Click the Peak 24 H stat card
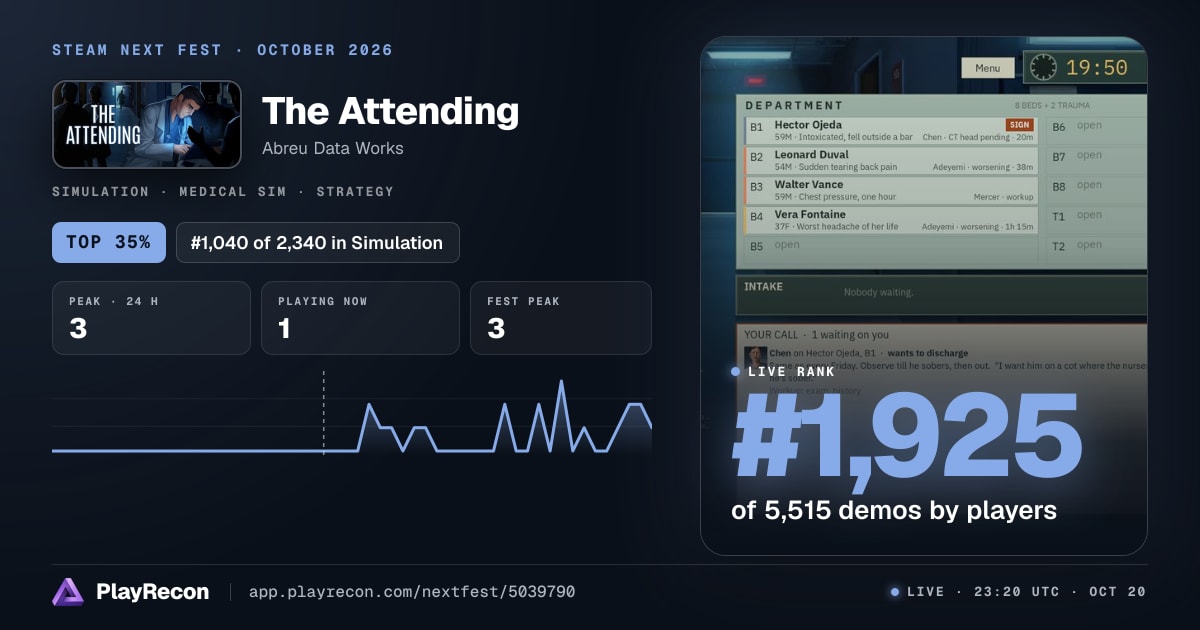The height and width of the screenshot is (630, 1200). [151, 318]
